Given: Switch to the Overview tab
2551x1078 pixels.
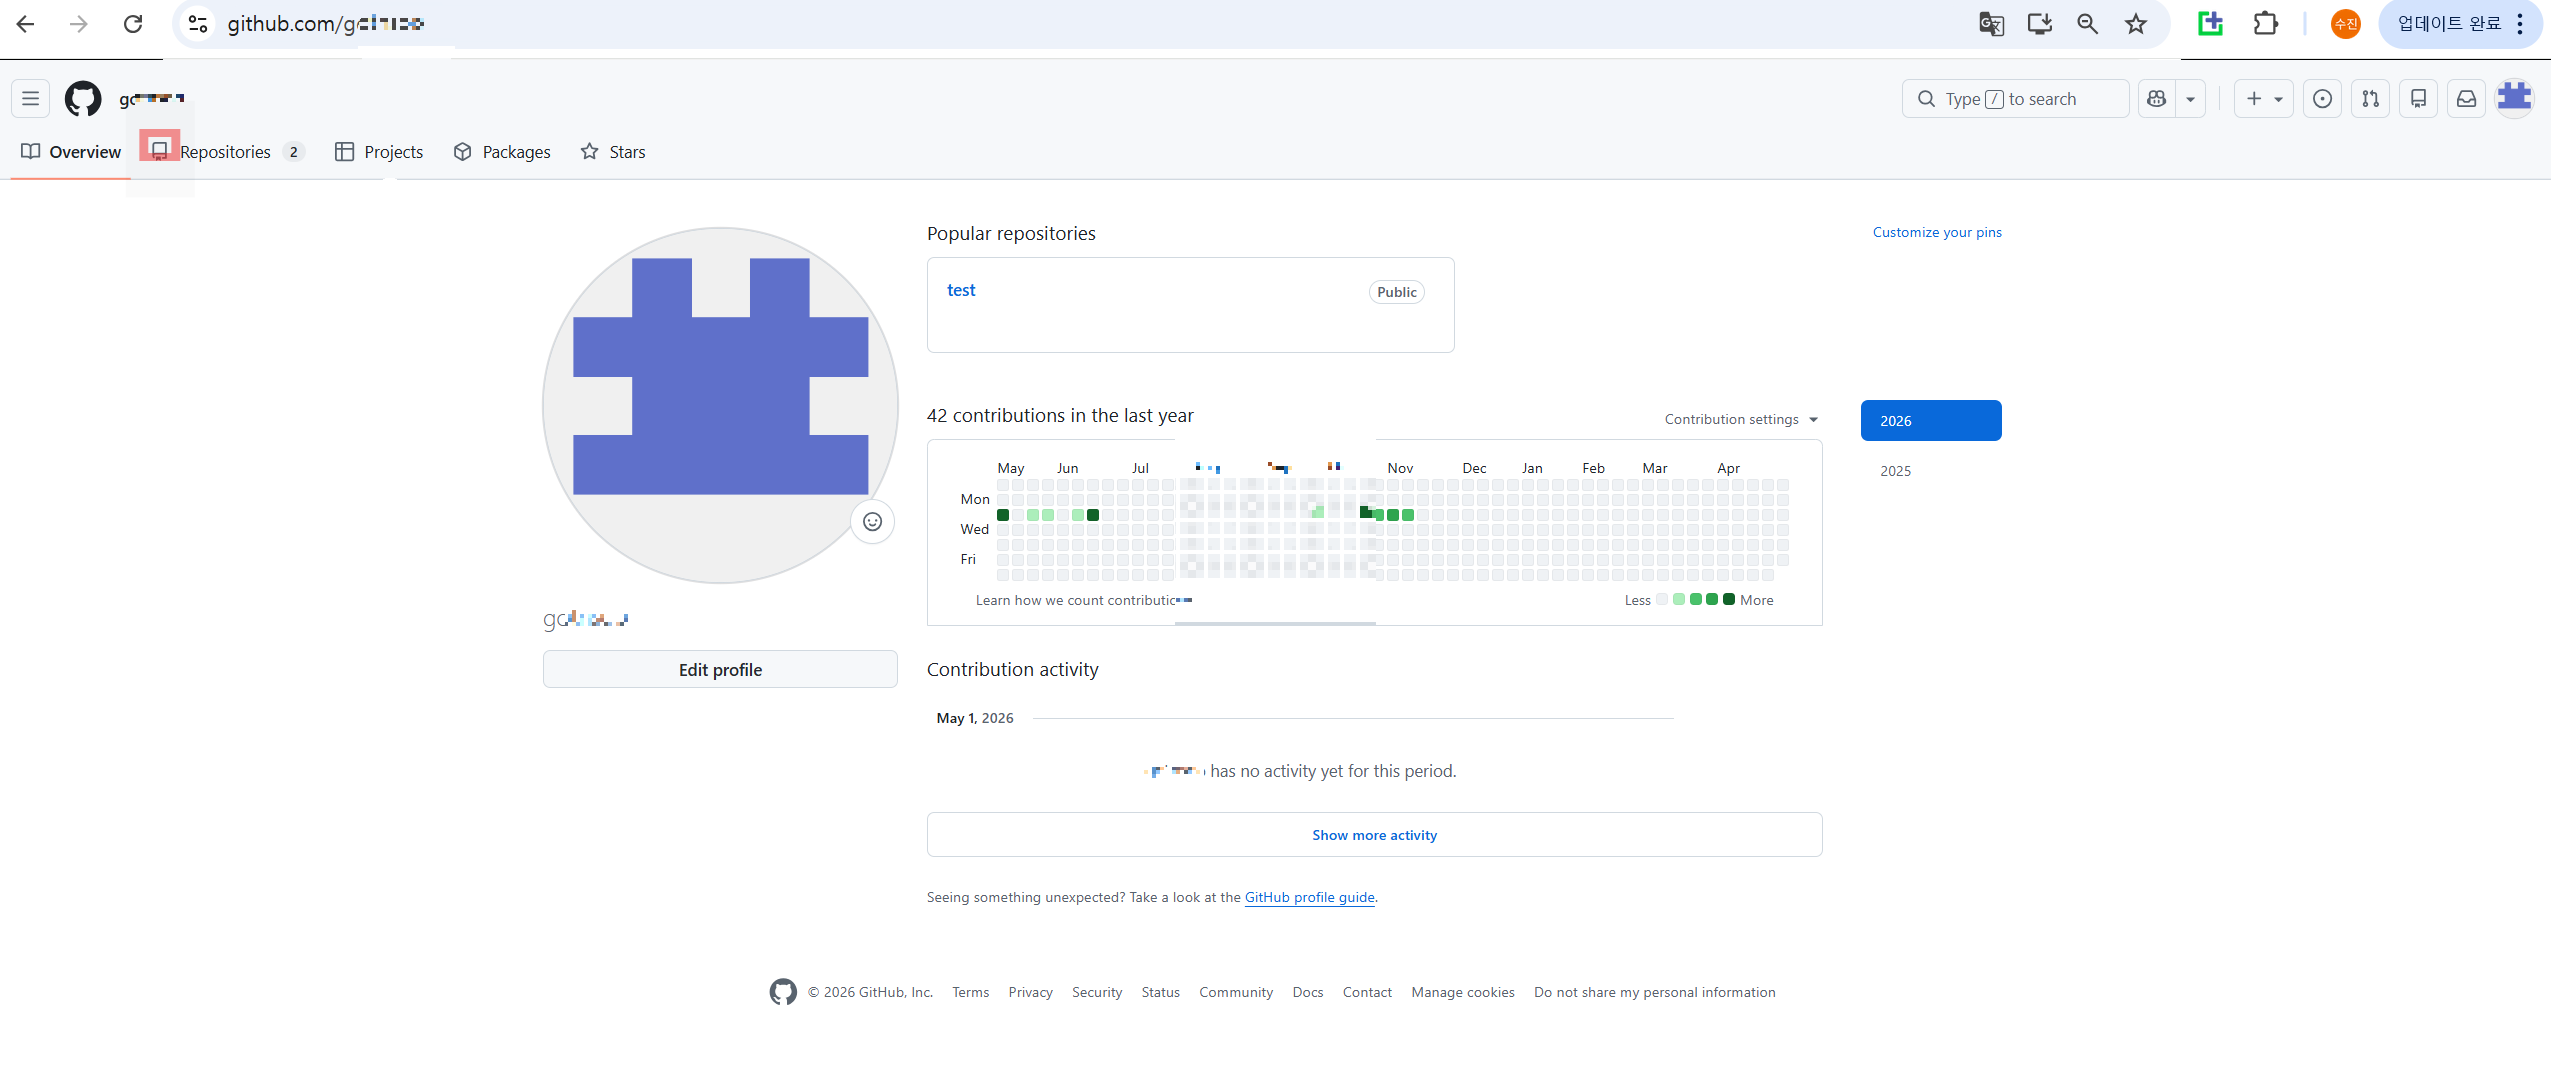Looking at the screenshot, I should [x=71, y=152].
